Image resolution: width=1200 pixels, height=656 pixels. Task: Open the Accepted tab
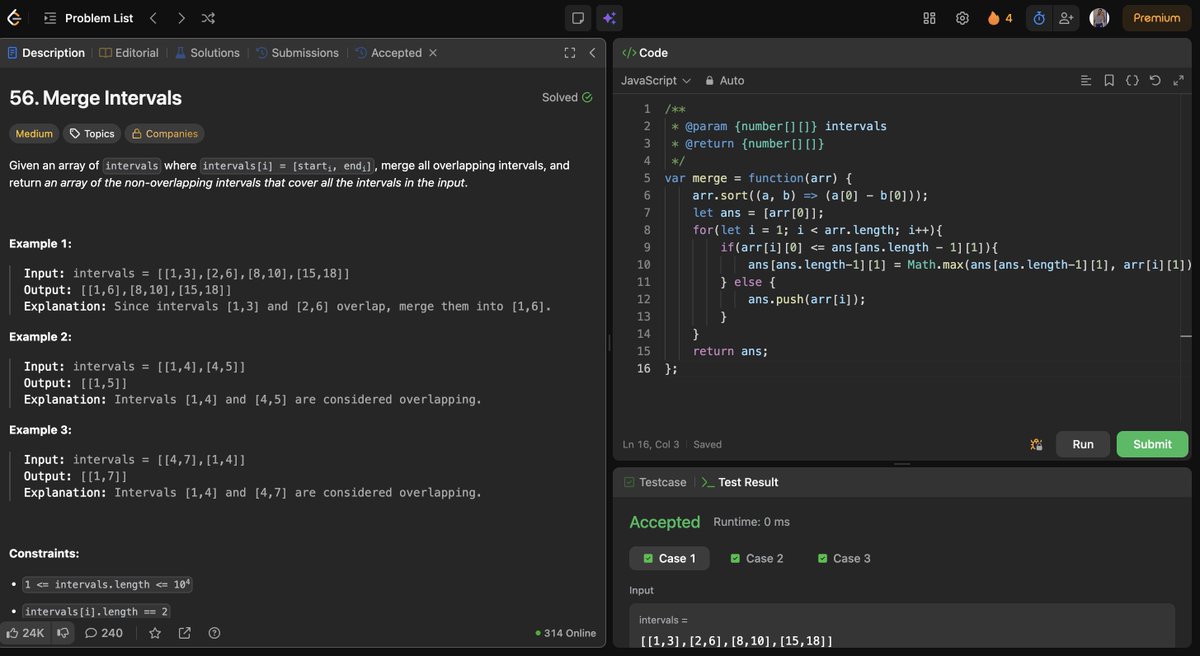[x=388, y=53]
